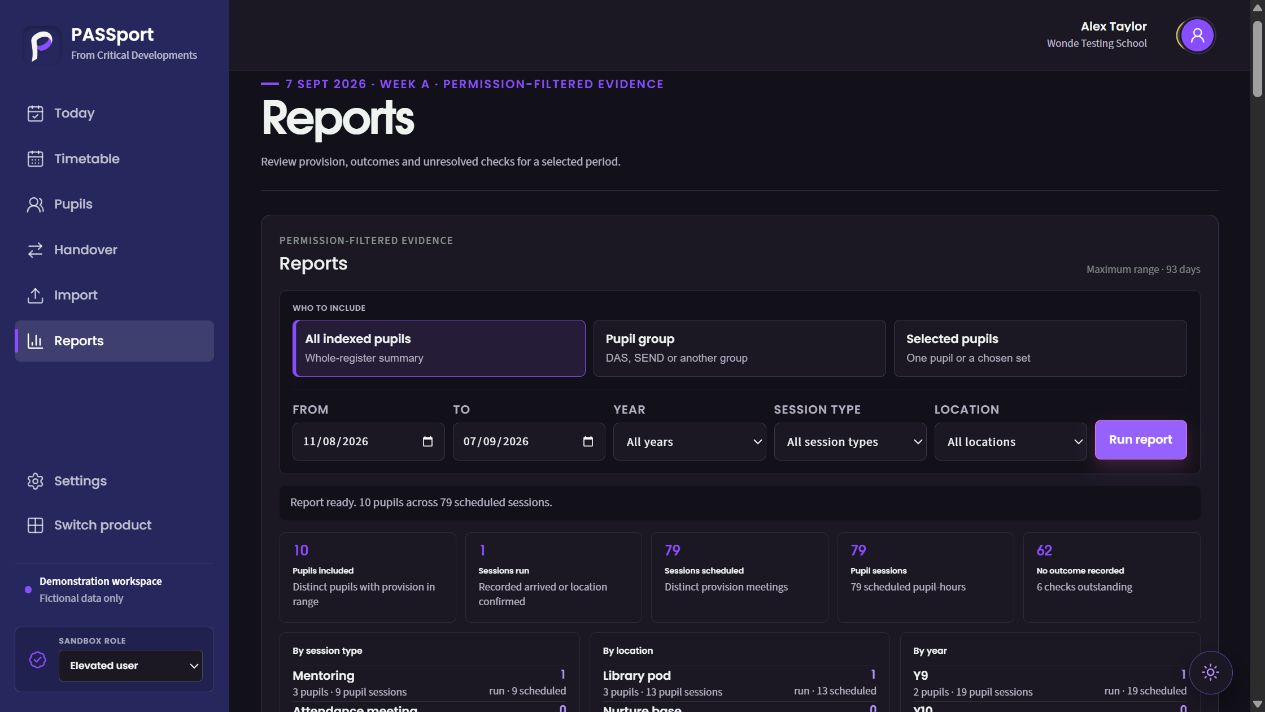Click the sandbox role shield check icon
This screenshot has height=712, width=1265.
(x=38, y=660)
